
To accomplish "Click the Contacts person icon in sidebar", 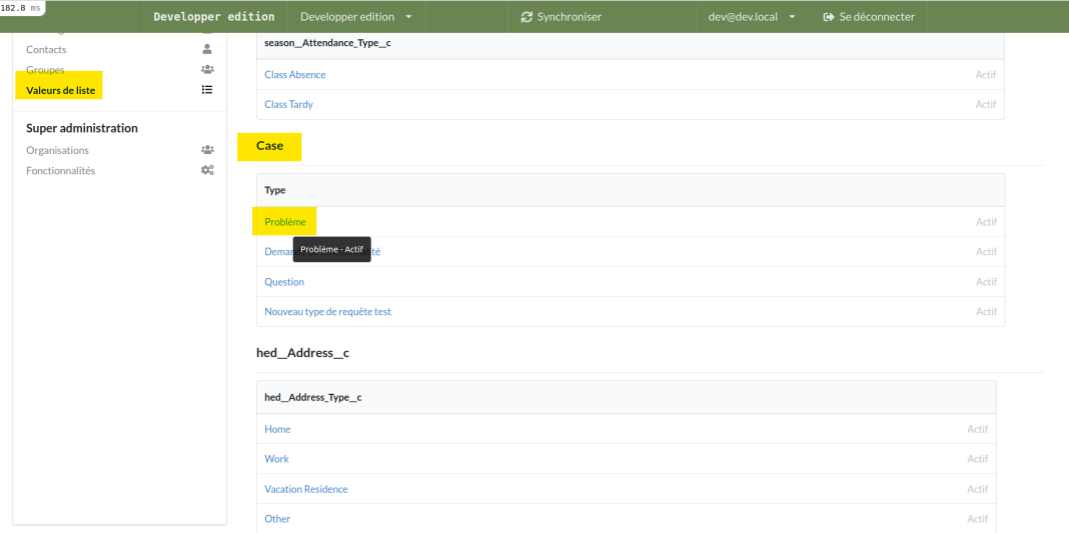I will click(x=207, y=49).
